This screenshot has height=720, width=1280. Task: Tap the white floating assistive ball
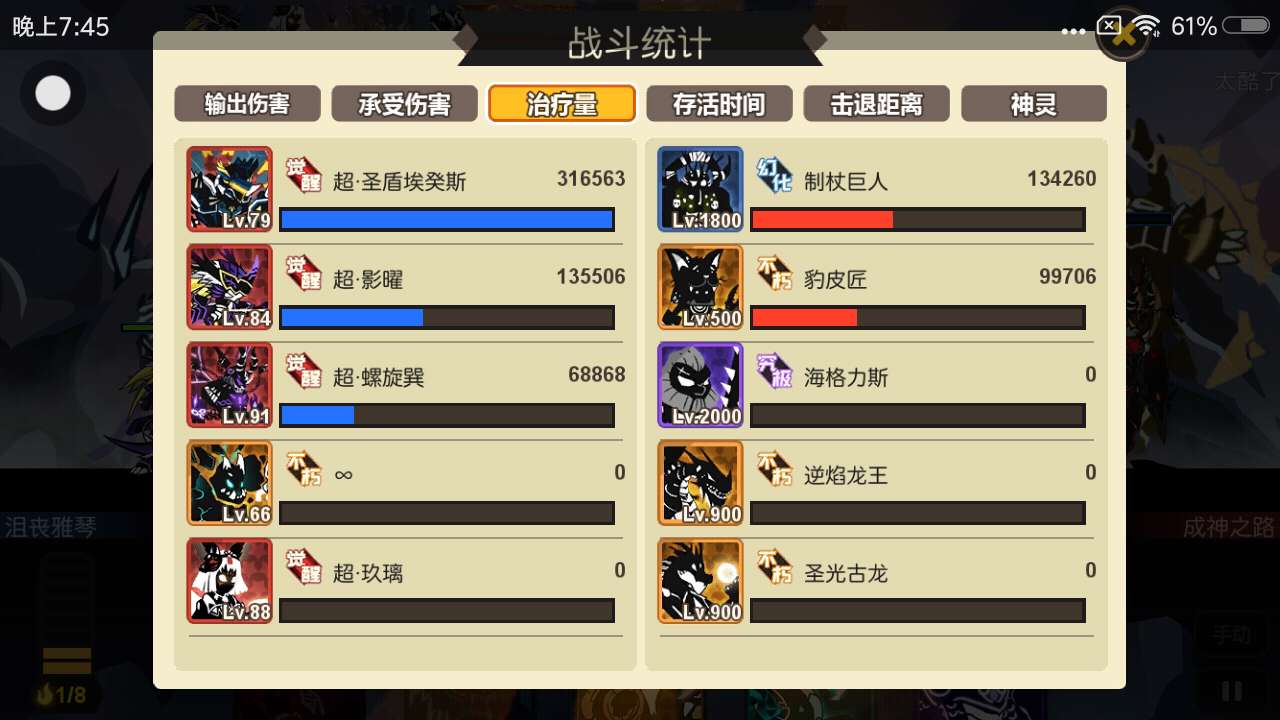pyautogui.click(x=53, y=94)
